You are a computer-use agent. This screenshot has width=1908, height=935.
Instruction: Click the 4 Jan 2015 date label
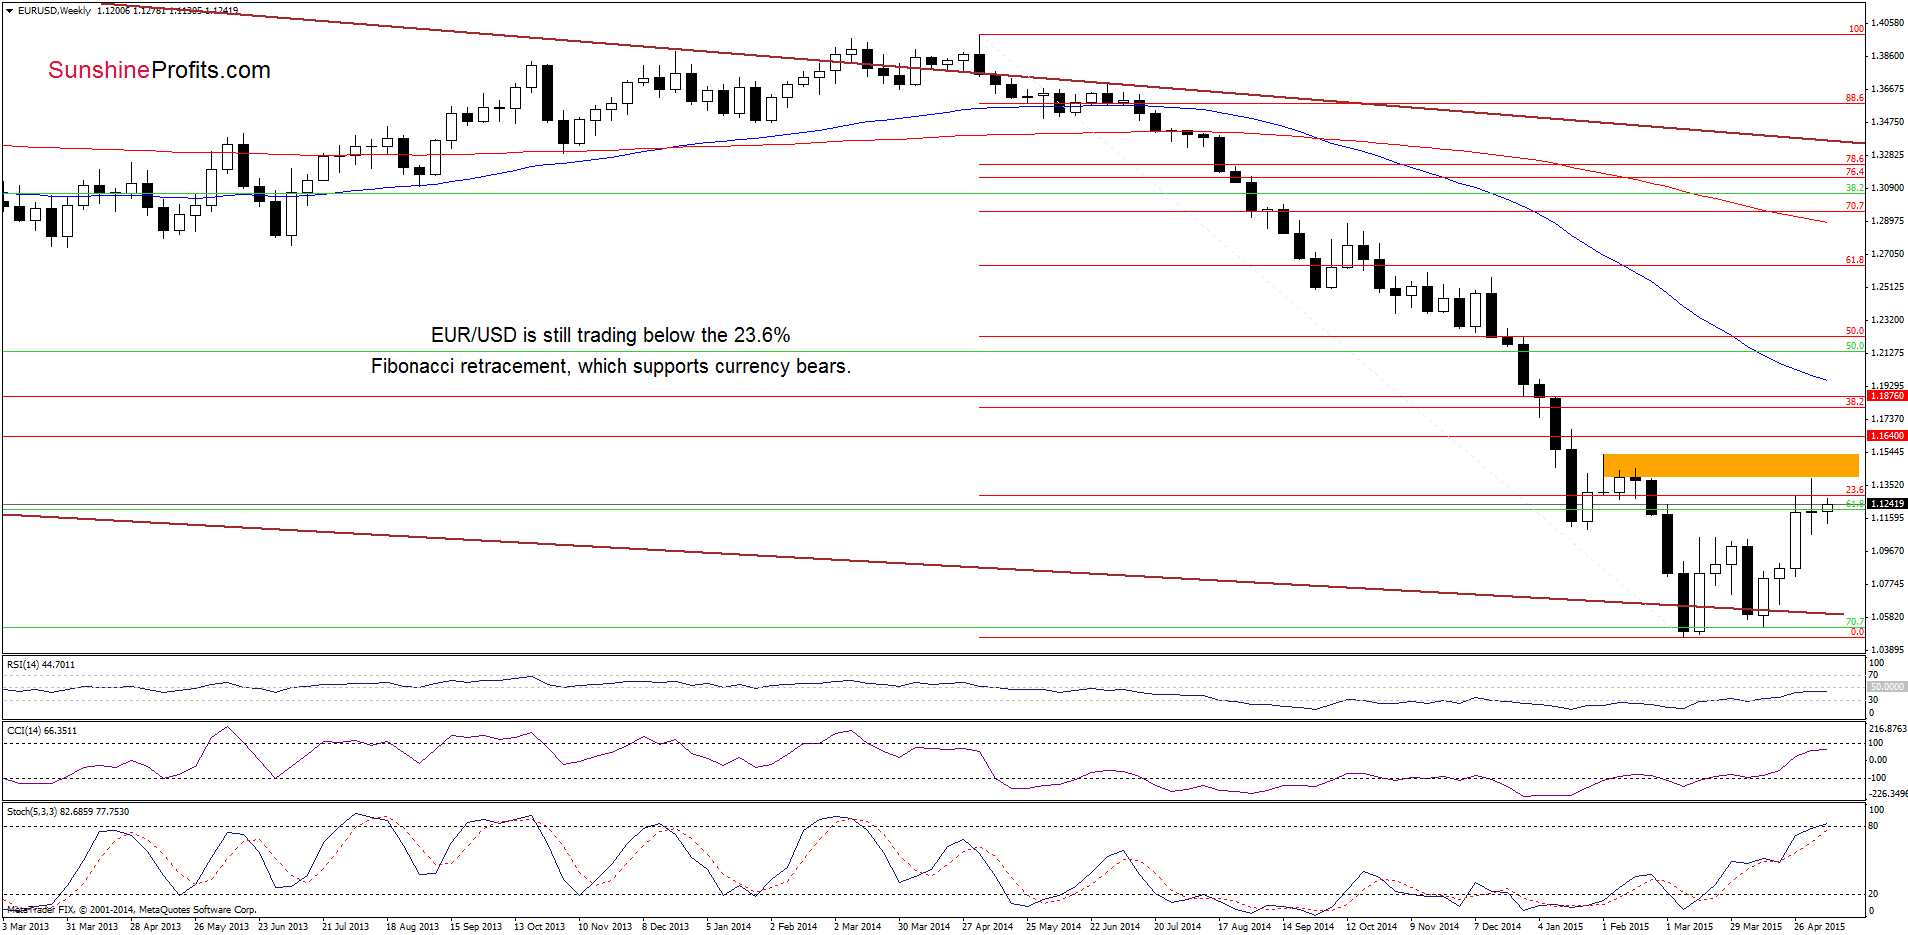click(1560, 926)
